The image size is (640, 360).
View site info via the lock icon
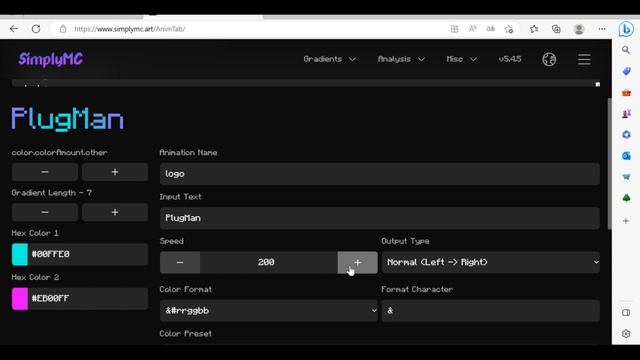point(63,29)
